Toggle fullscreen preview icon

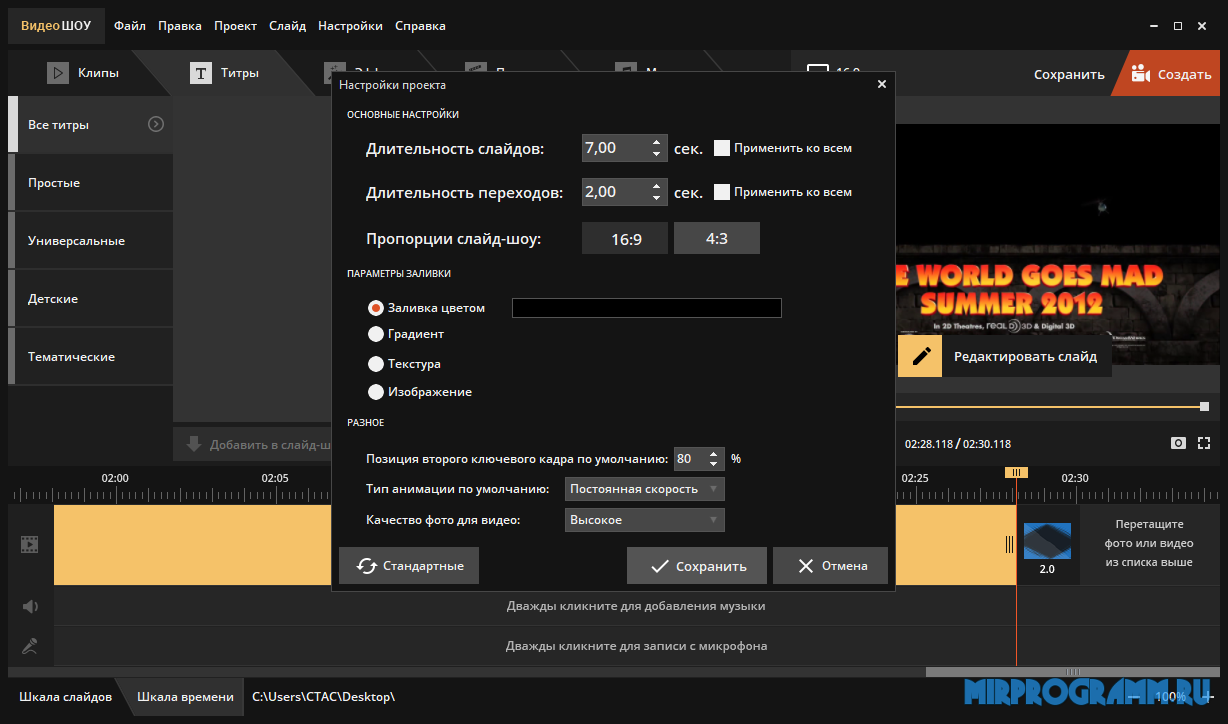click(x=1204, y=443)
